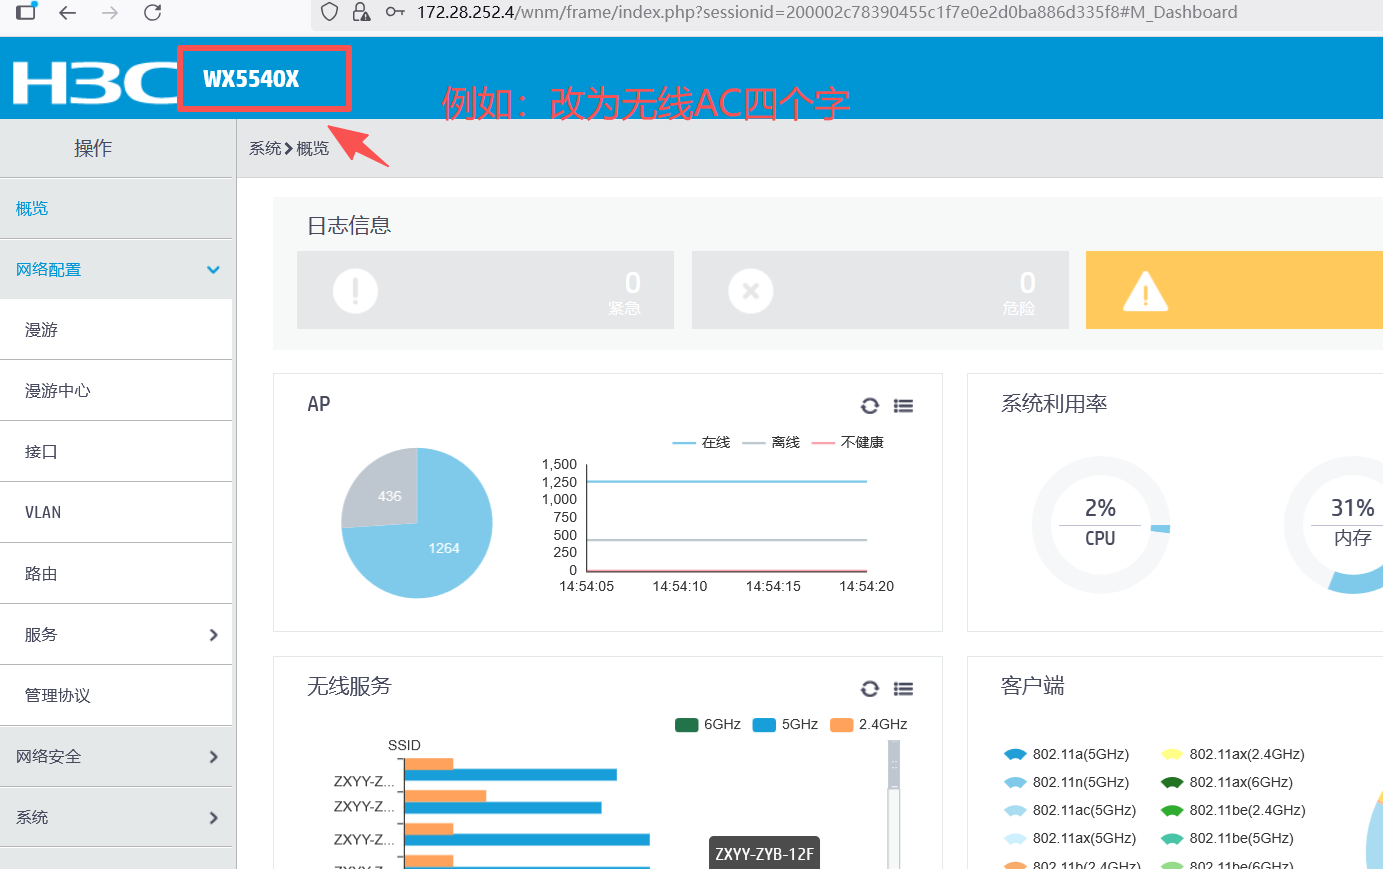Select 漫游中心 in the sidebar

(116, 391)
